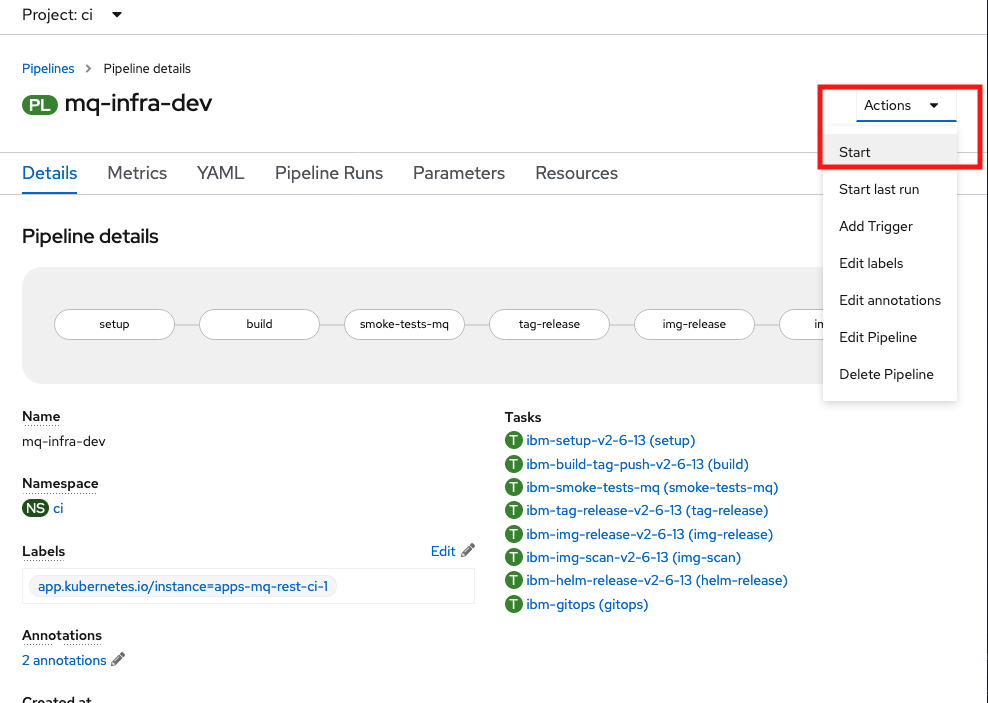This screenshot has width=988, height=703.
Task: Click the mq-infra-dev name value text
Action: [64, 442]
